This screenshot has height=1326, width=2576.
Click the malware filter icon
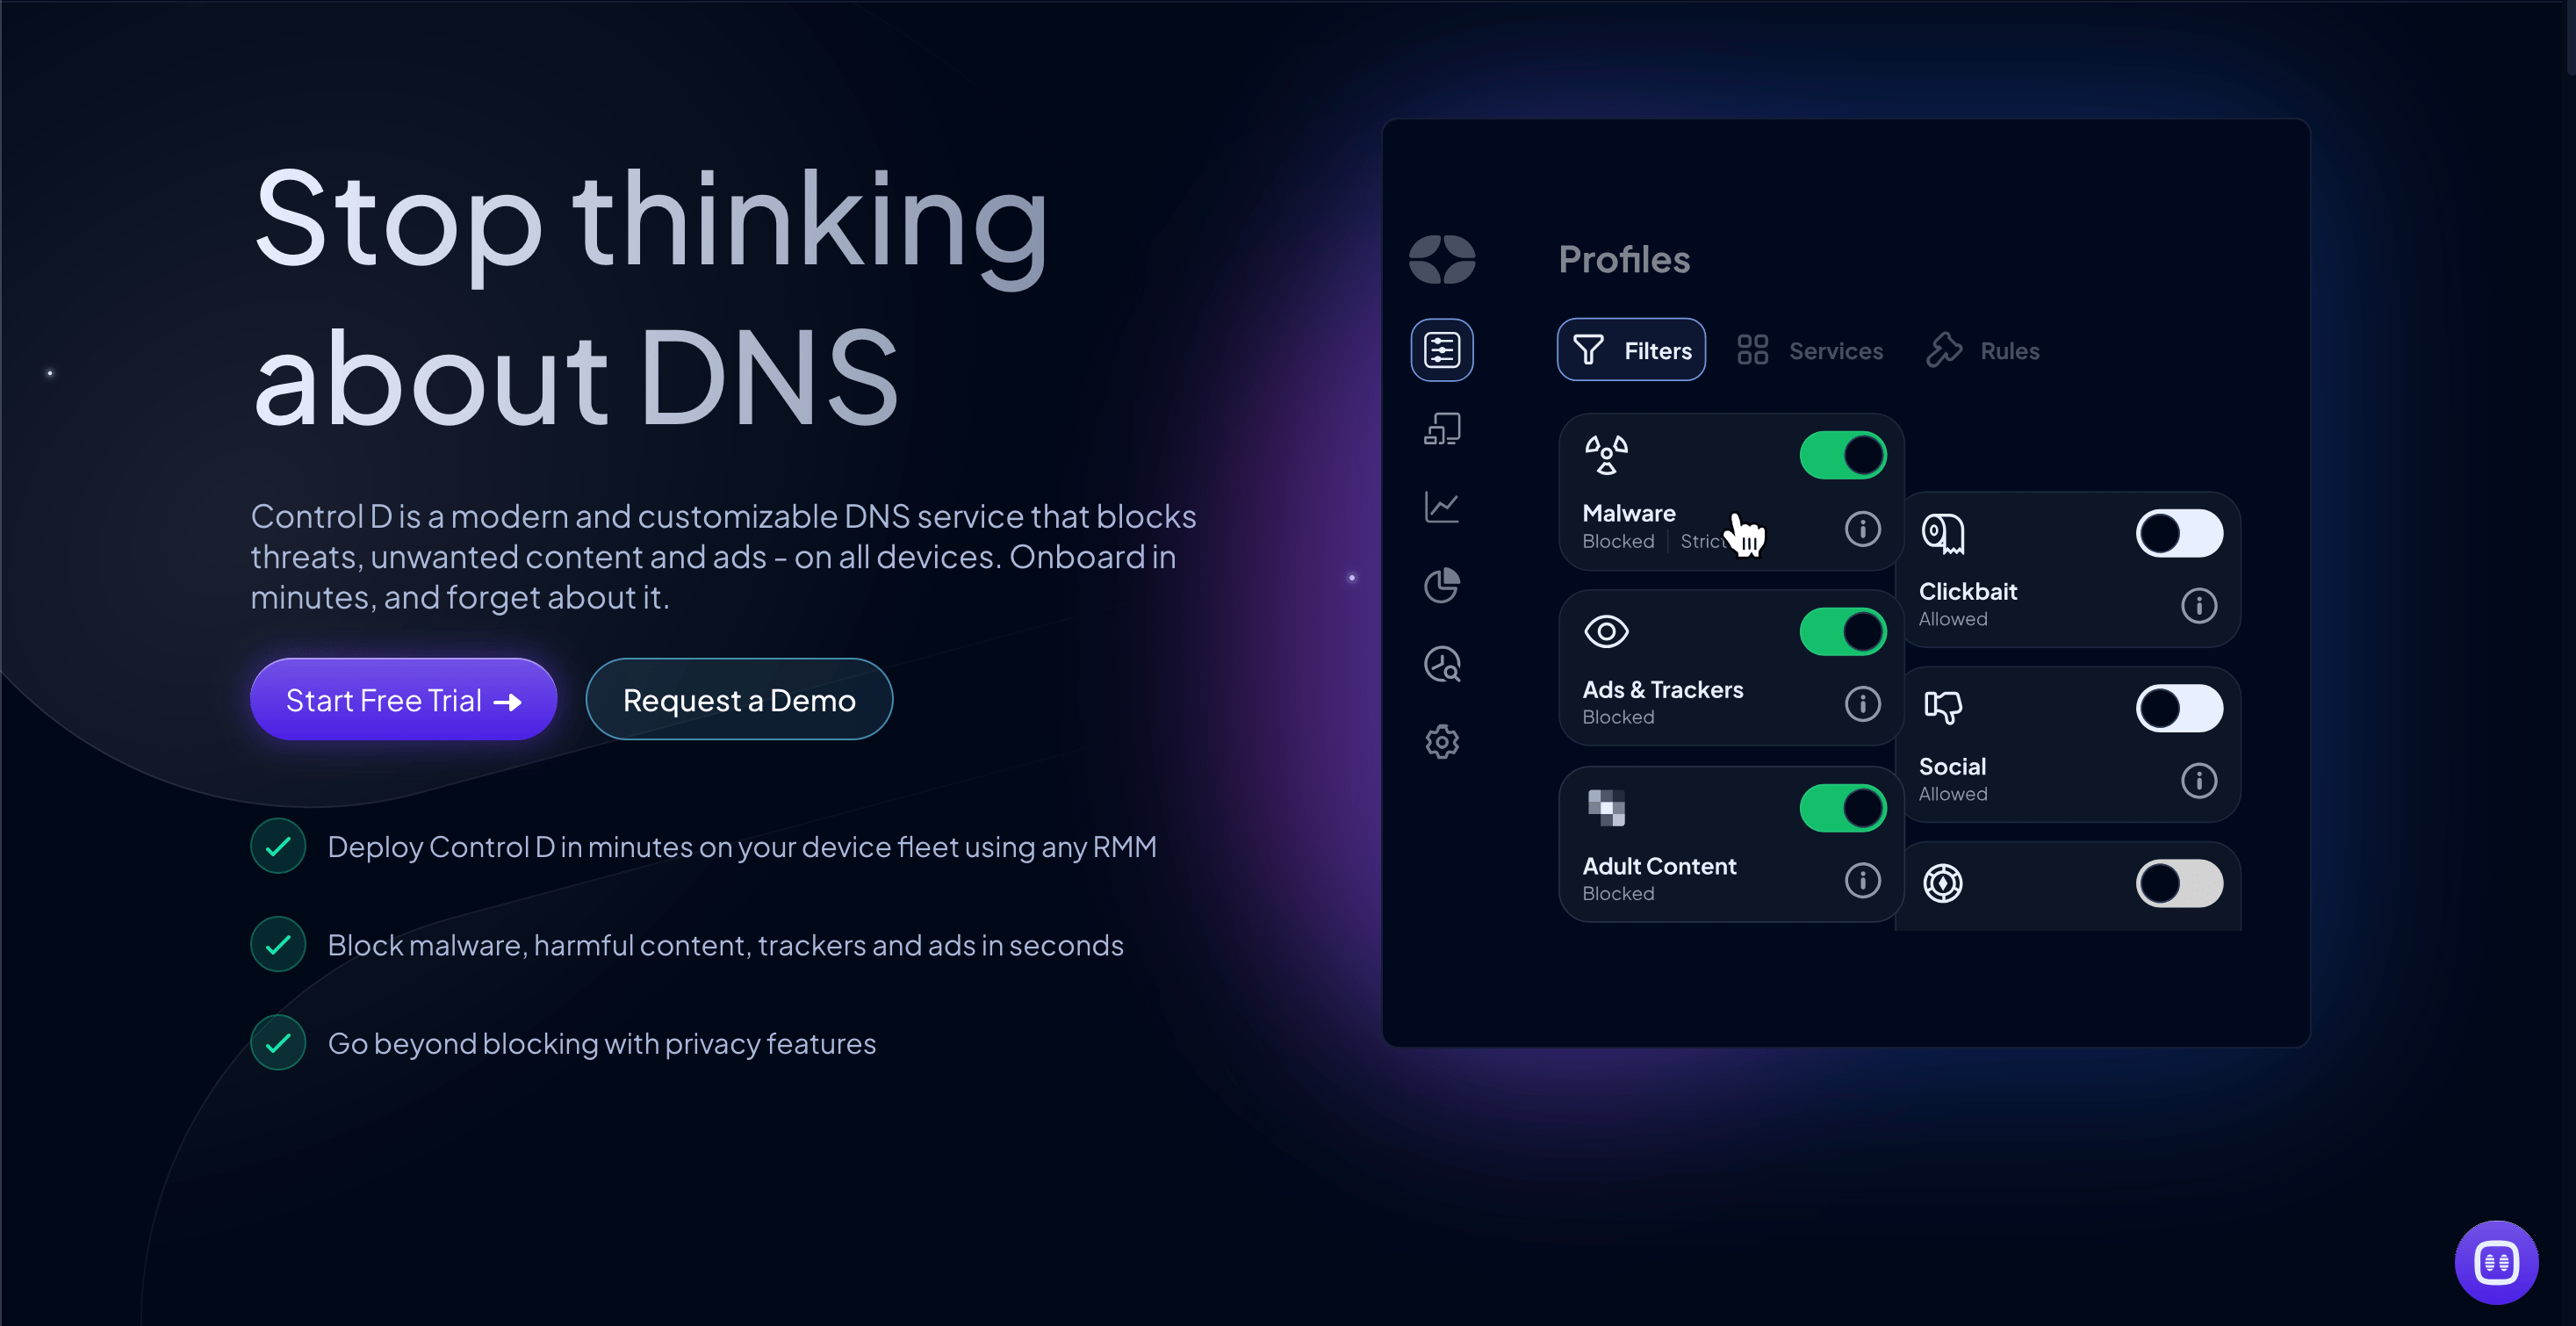tap(1606, 450)
